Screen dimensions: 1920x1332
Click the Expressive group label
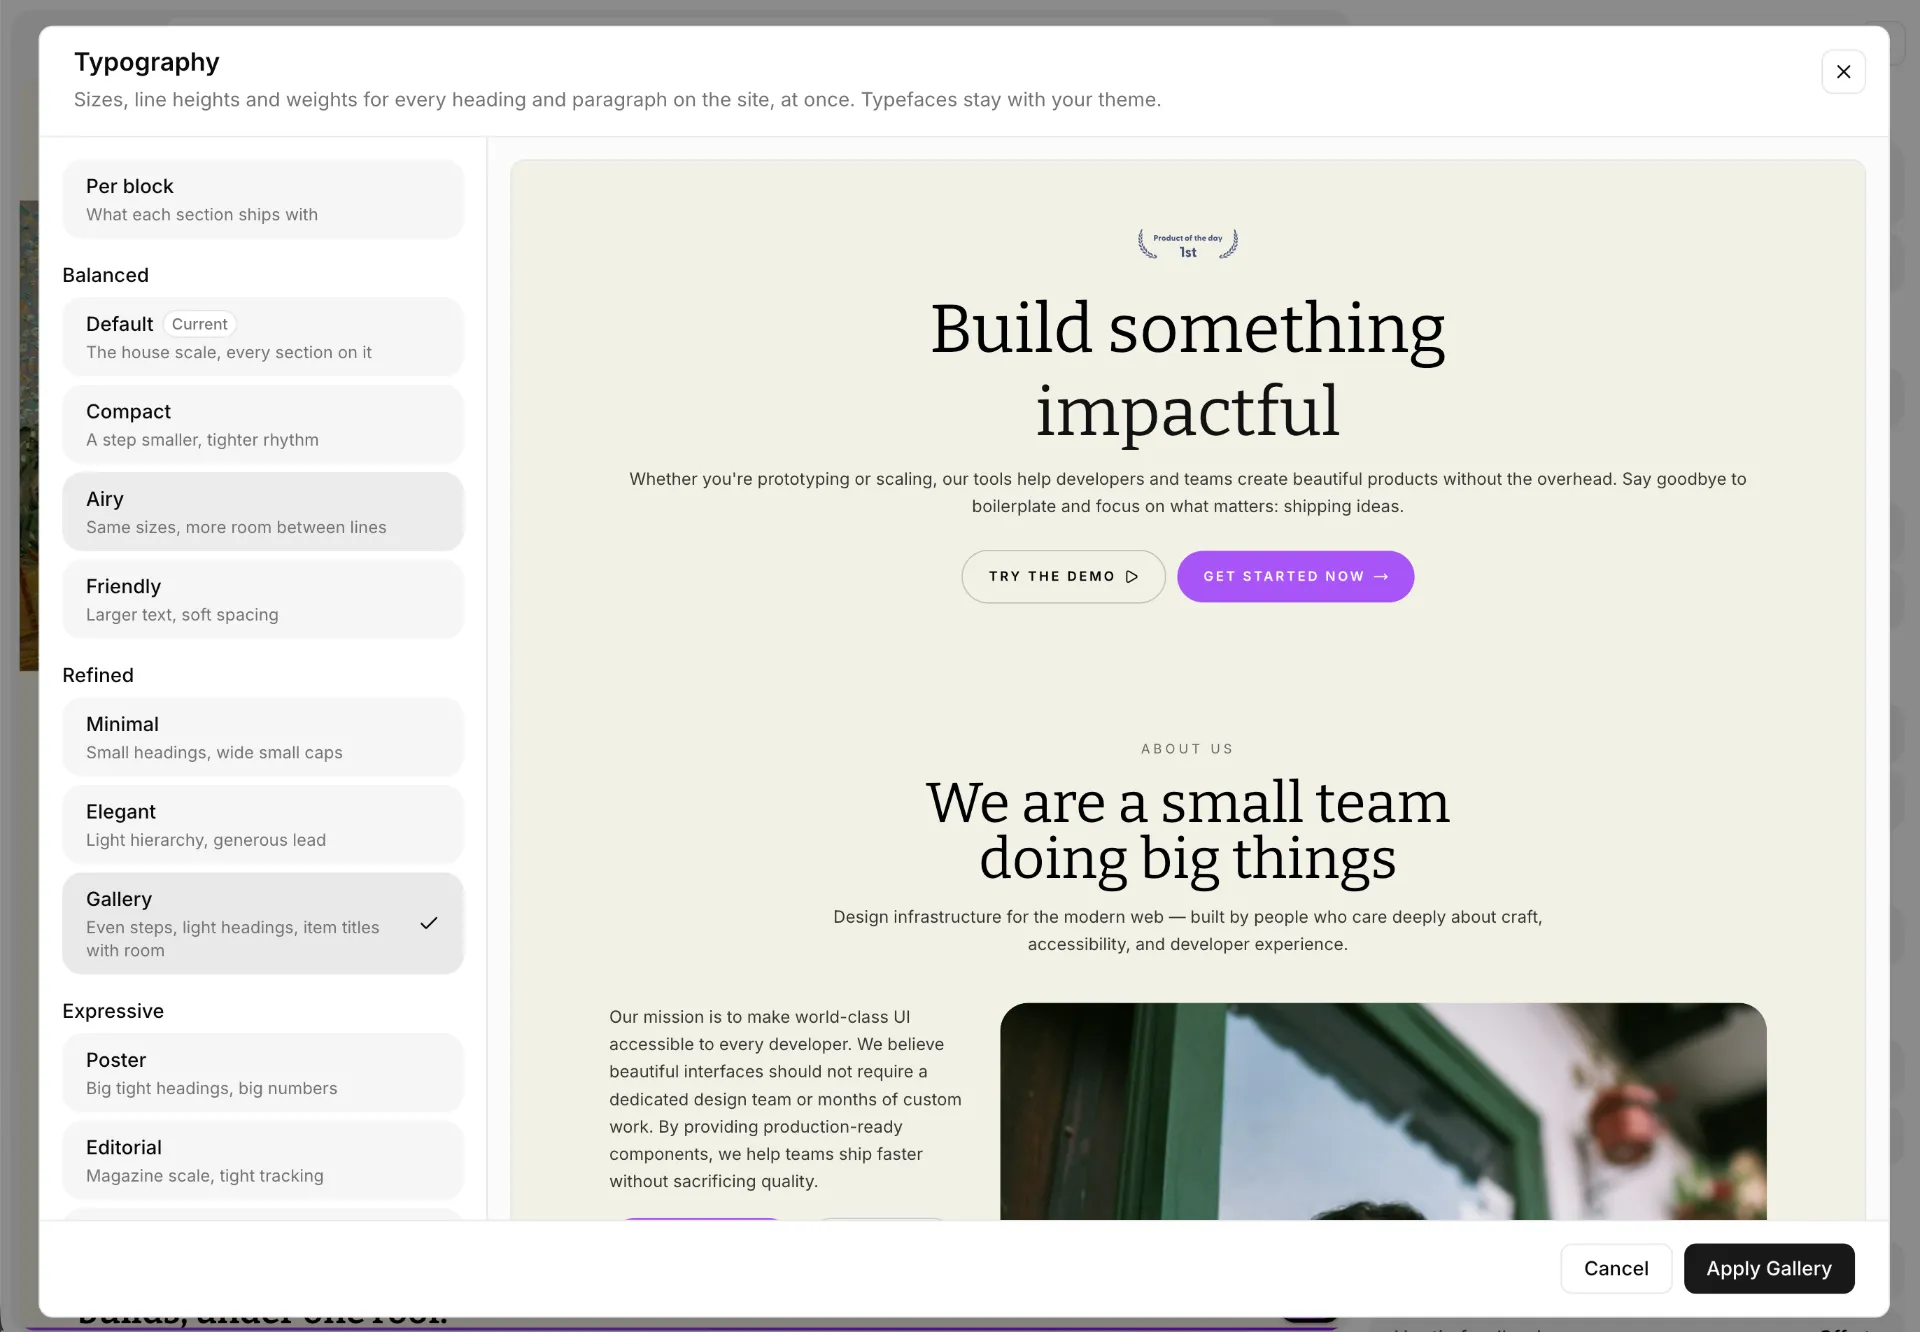[113, 1011]
